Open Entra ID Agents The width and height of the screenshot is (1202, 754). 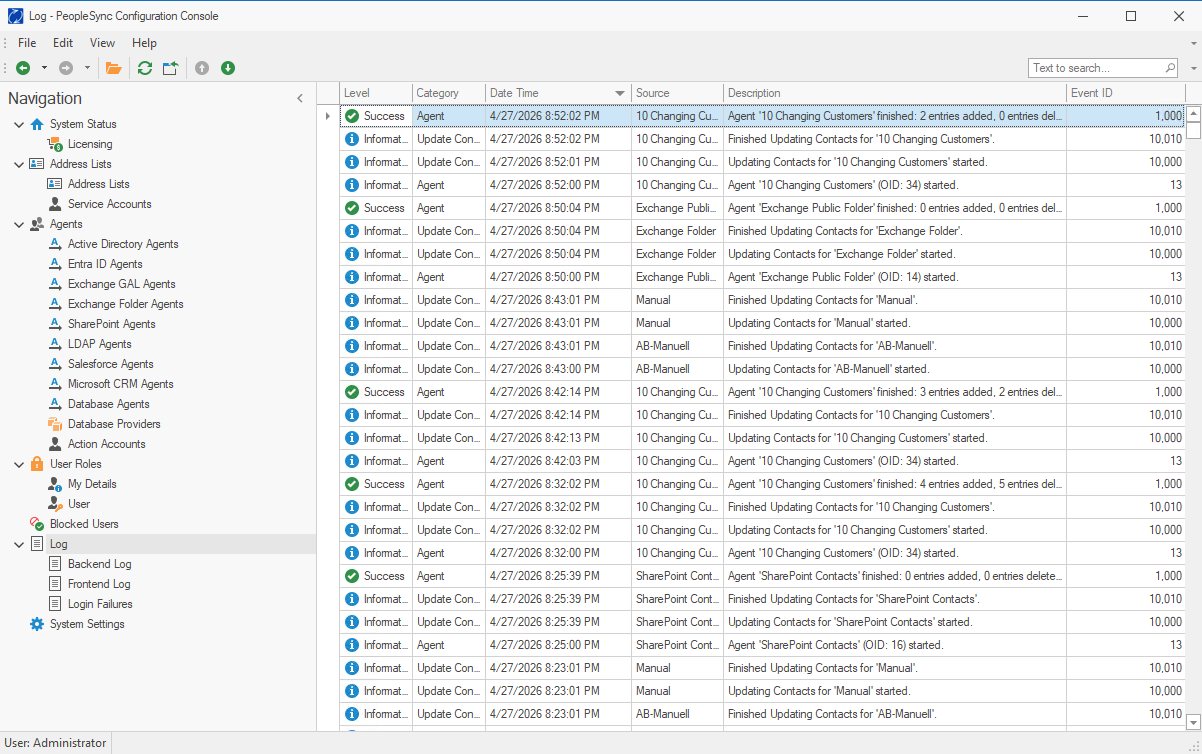pos(105,264)
